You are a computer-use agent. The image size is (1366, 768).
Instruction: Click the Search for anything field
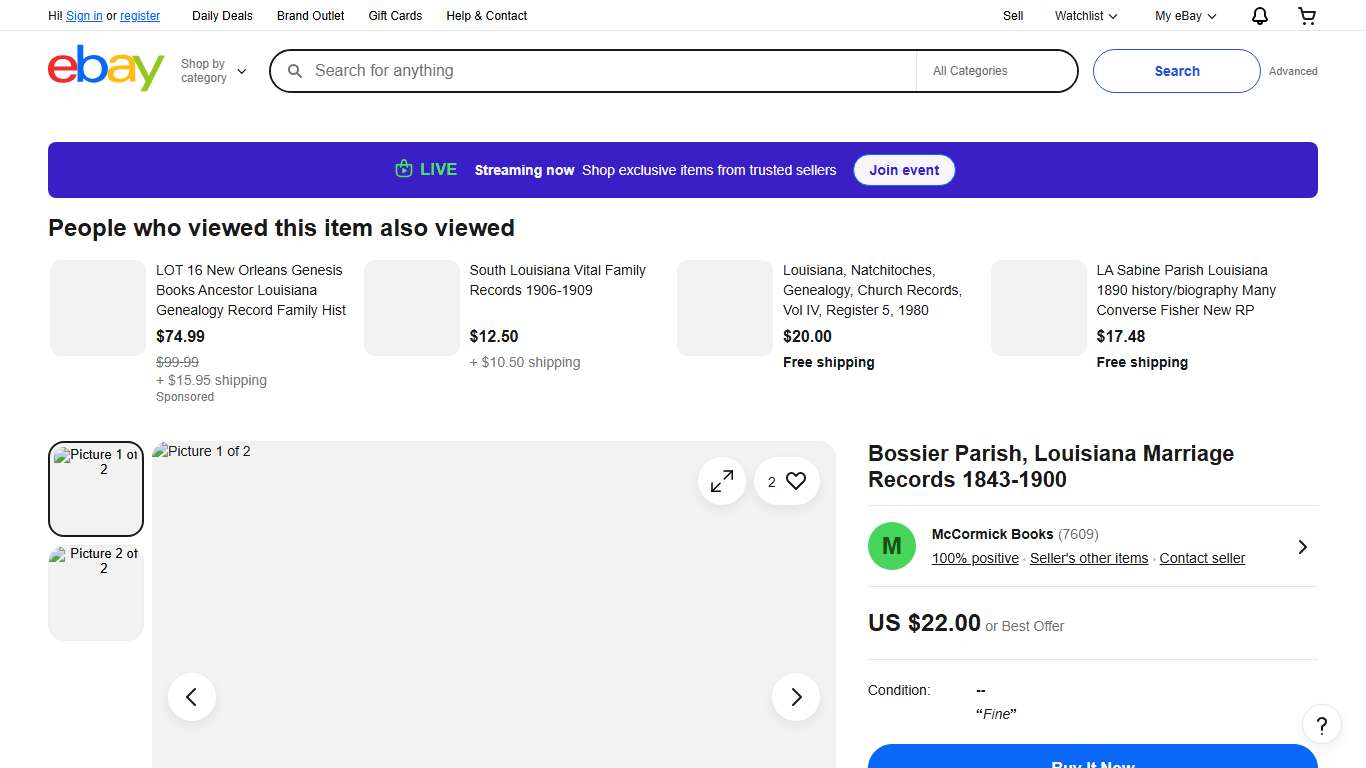coord(600,71)
